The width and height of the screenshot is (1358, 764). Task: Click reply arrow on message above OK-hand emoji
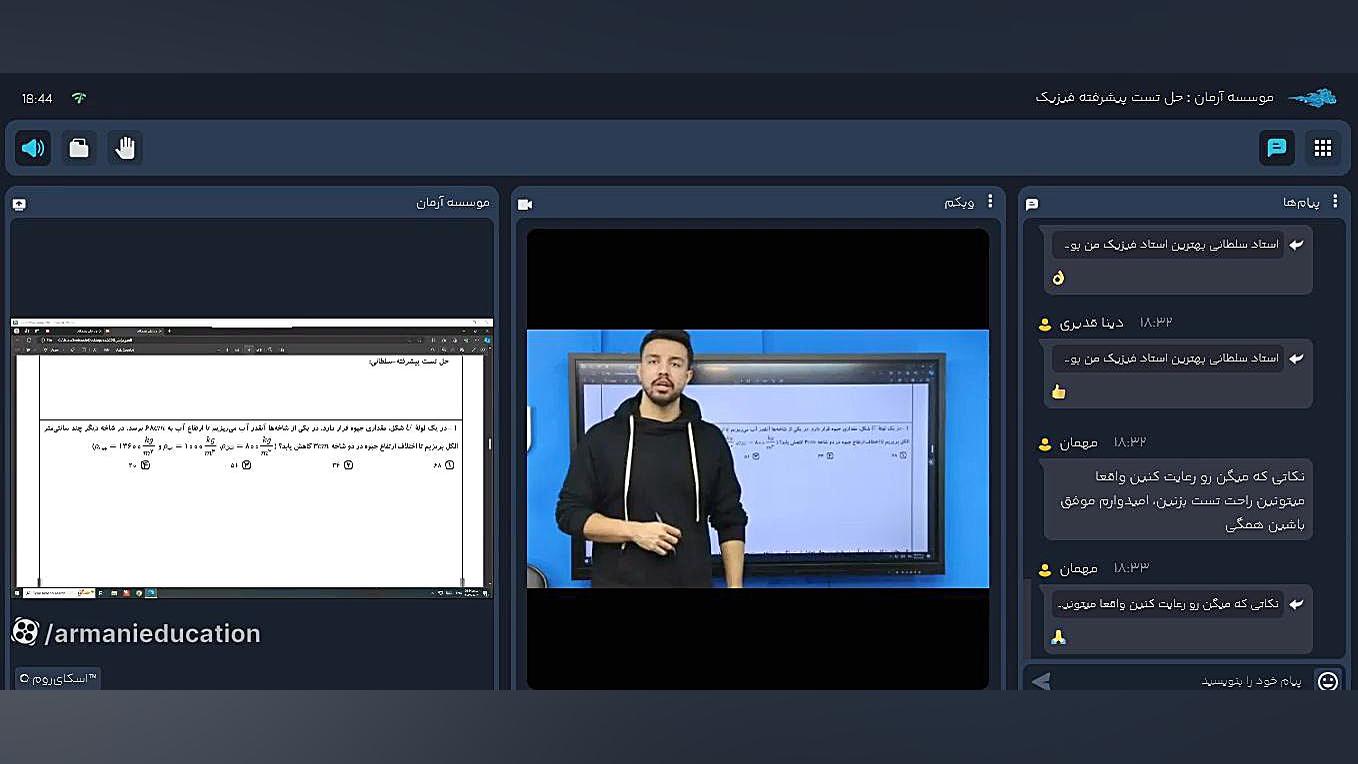tap(1296, 245)
